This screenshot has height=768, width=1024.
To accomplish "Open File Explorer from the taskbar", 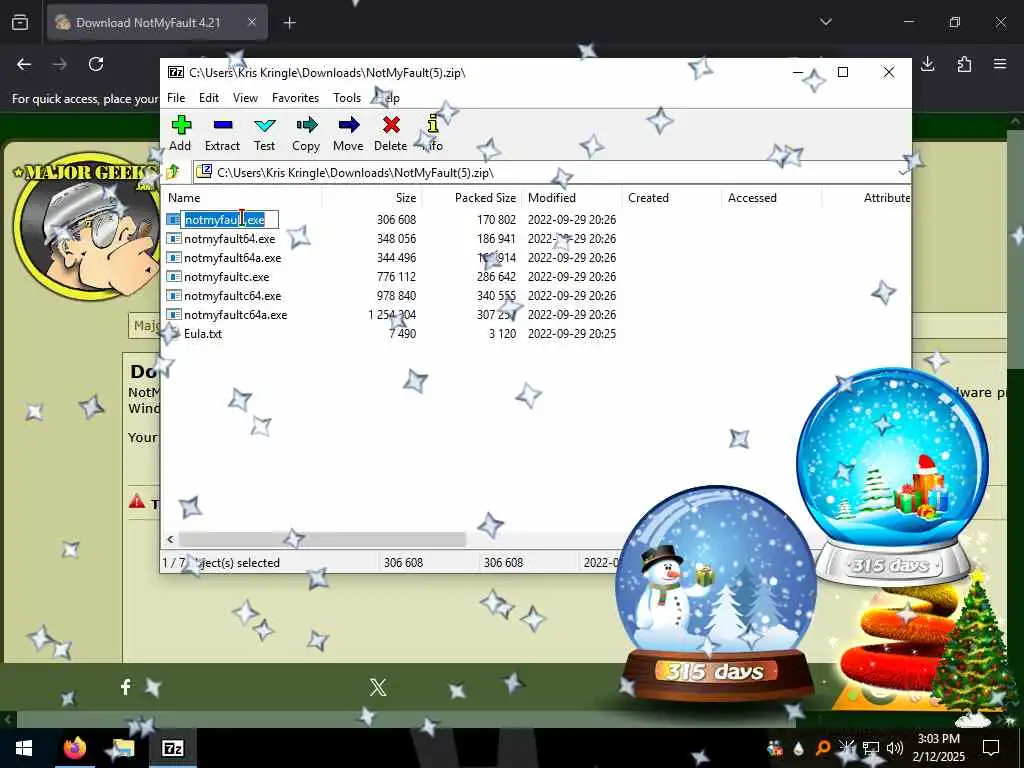I will (123, 748).
